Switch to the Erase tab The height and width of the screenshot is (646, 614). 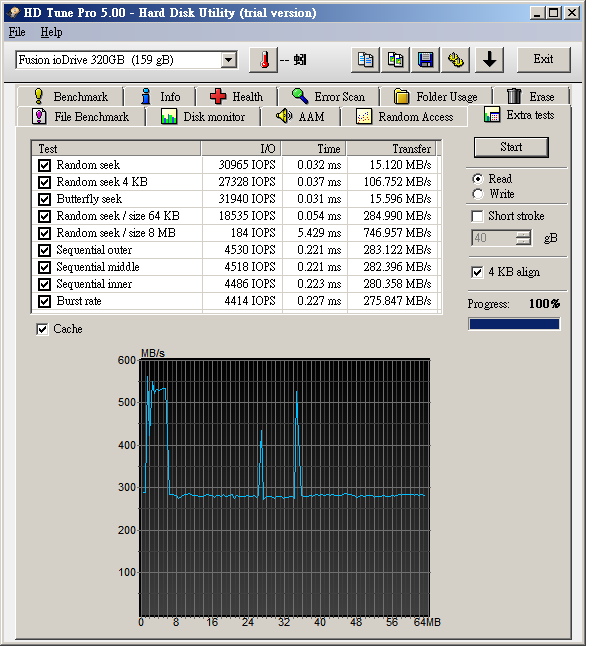(x=531, y=96)
